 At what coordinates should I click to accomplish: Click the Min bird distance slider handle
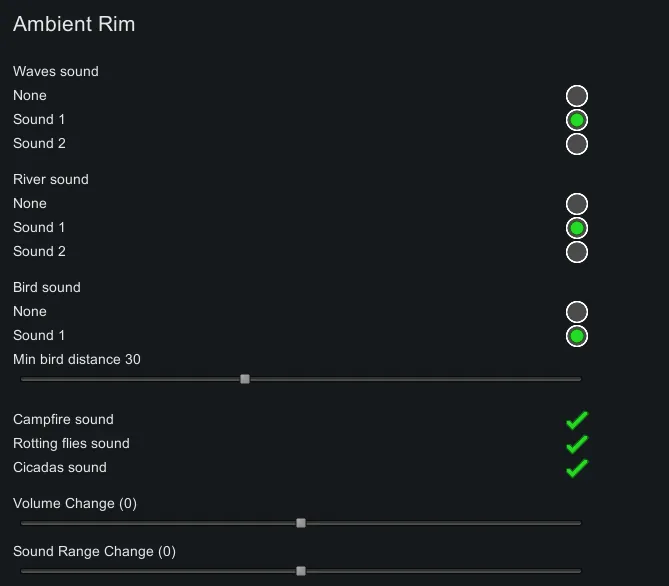(x=245, y=379)
